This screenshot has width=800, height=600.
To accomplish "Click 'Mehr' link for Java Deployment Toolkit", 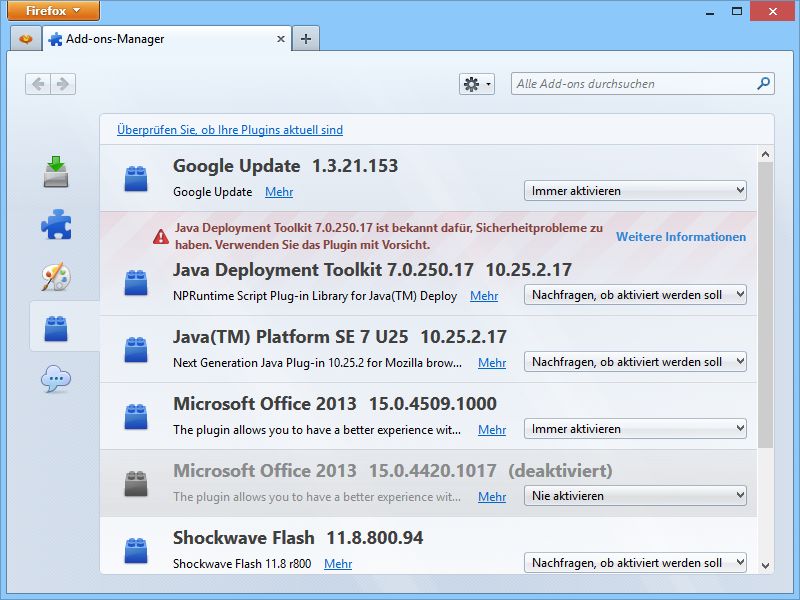I will point(484,296).
